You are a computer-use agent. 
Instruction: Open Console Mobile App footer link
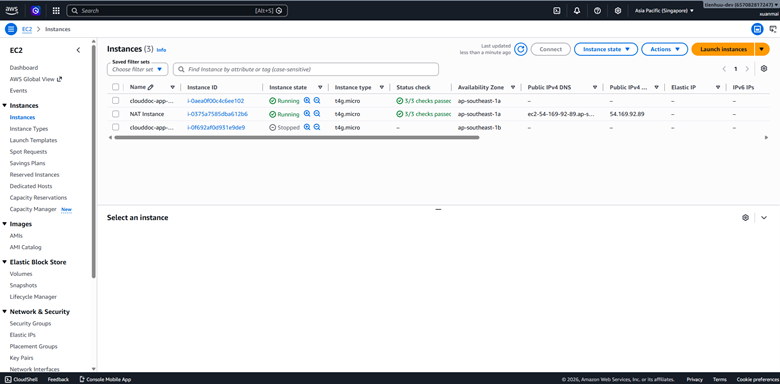click(x=105, y=379)
